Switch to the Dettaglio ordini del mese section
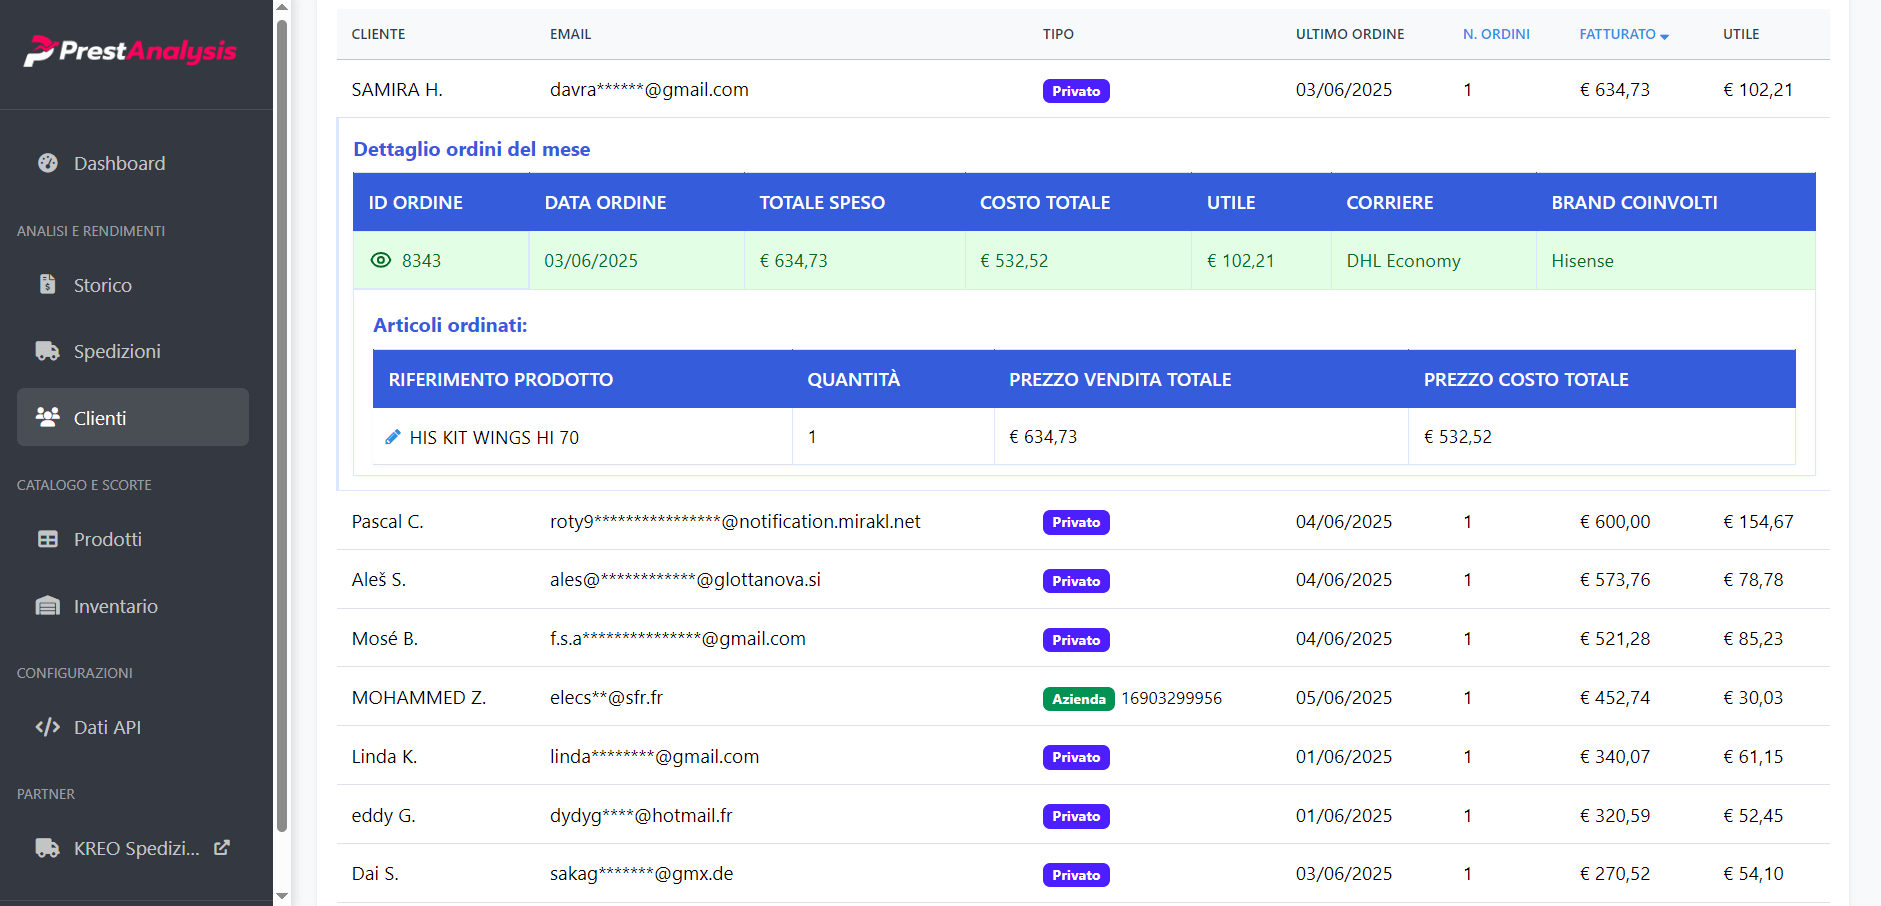 (471, 149)
